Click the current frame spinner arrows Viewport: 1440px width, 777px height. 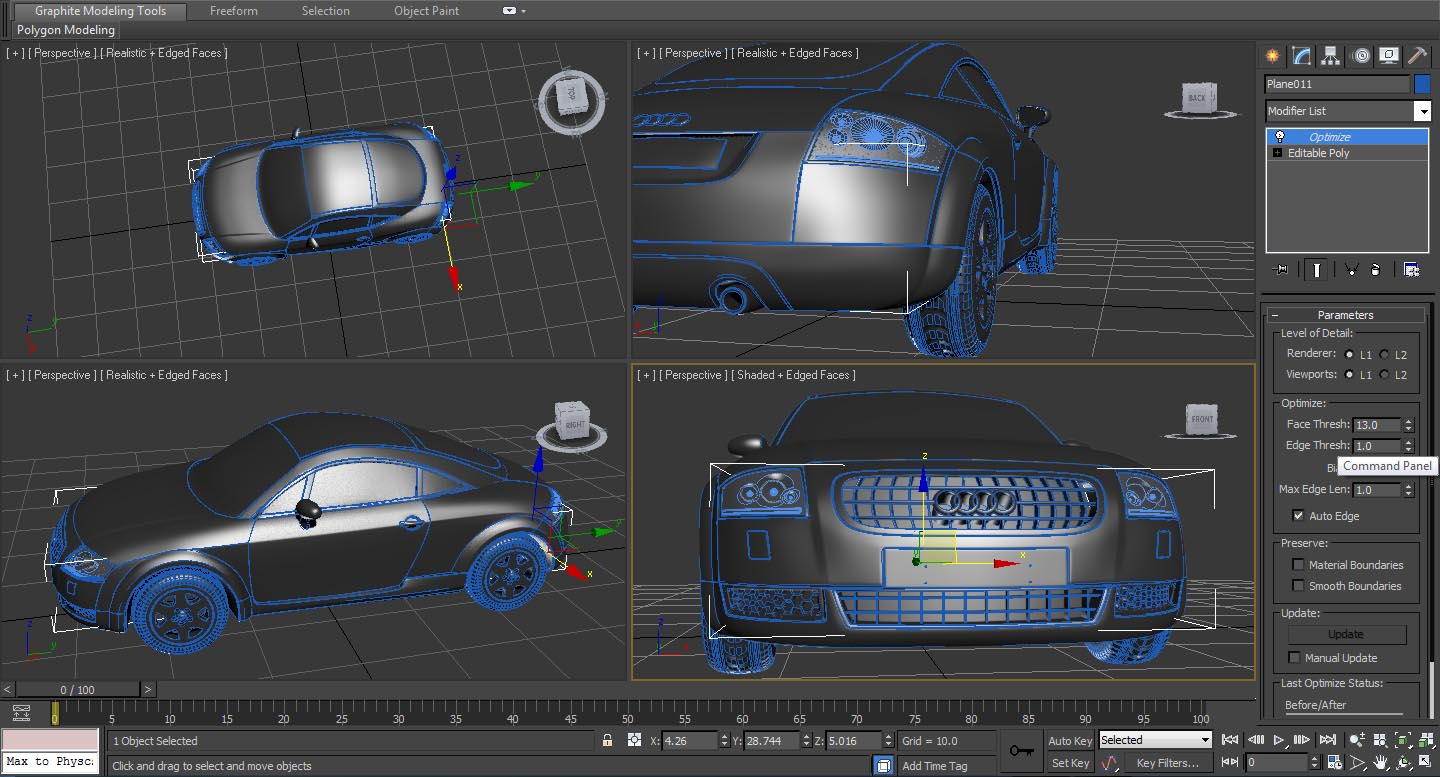coord(1315,762)
